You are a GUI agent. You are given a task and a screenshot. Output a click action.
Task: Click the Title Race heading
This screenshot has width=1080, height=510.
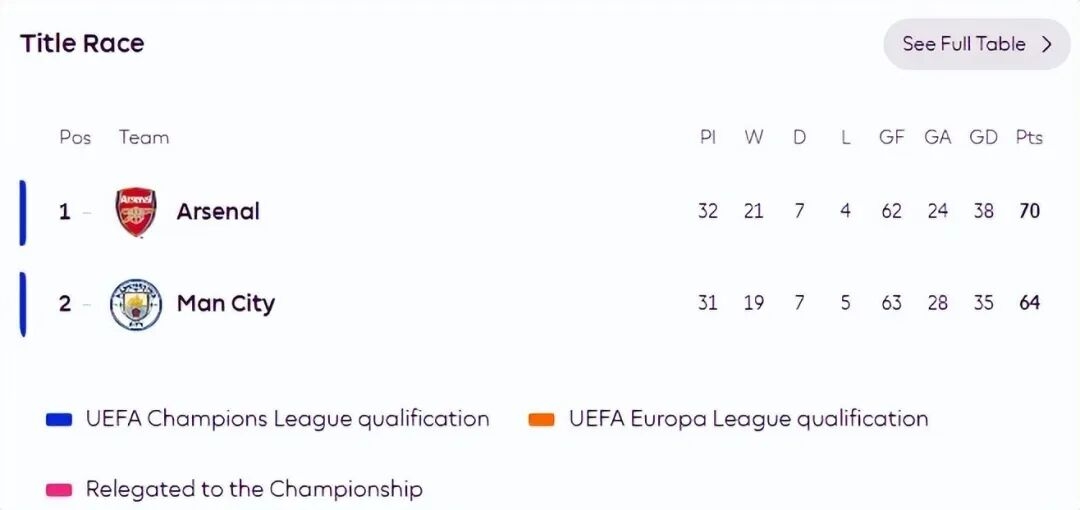point(82,44)
